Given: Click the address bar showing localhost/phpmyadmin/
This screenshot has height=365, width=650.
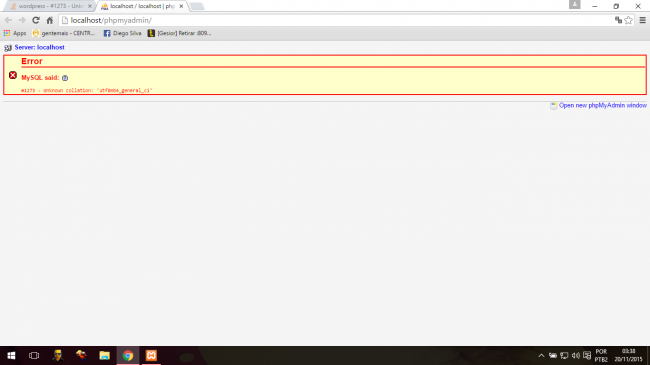Looking at the screenshot, I should [336, 20].
